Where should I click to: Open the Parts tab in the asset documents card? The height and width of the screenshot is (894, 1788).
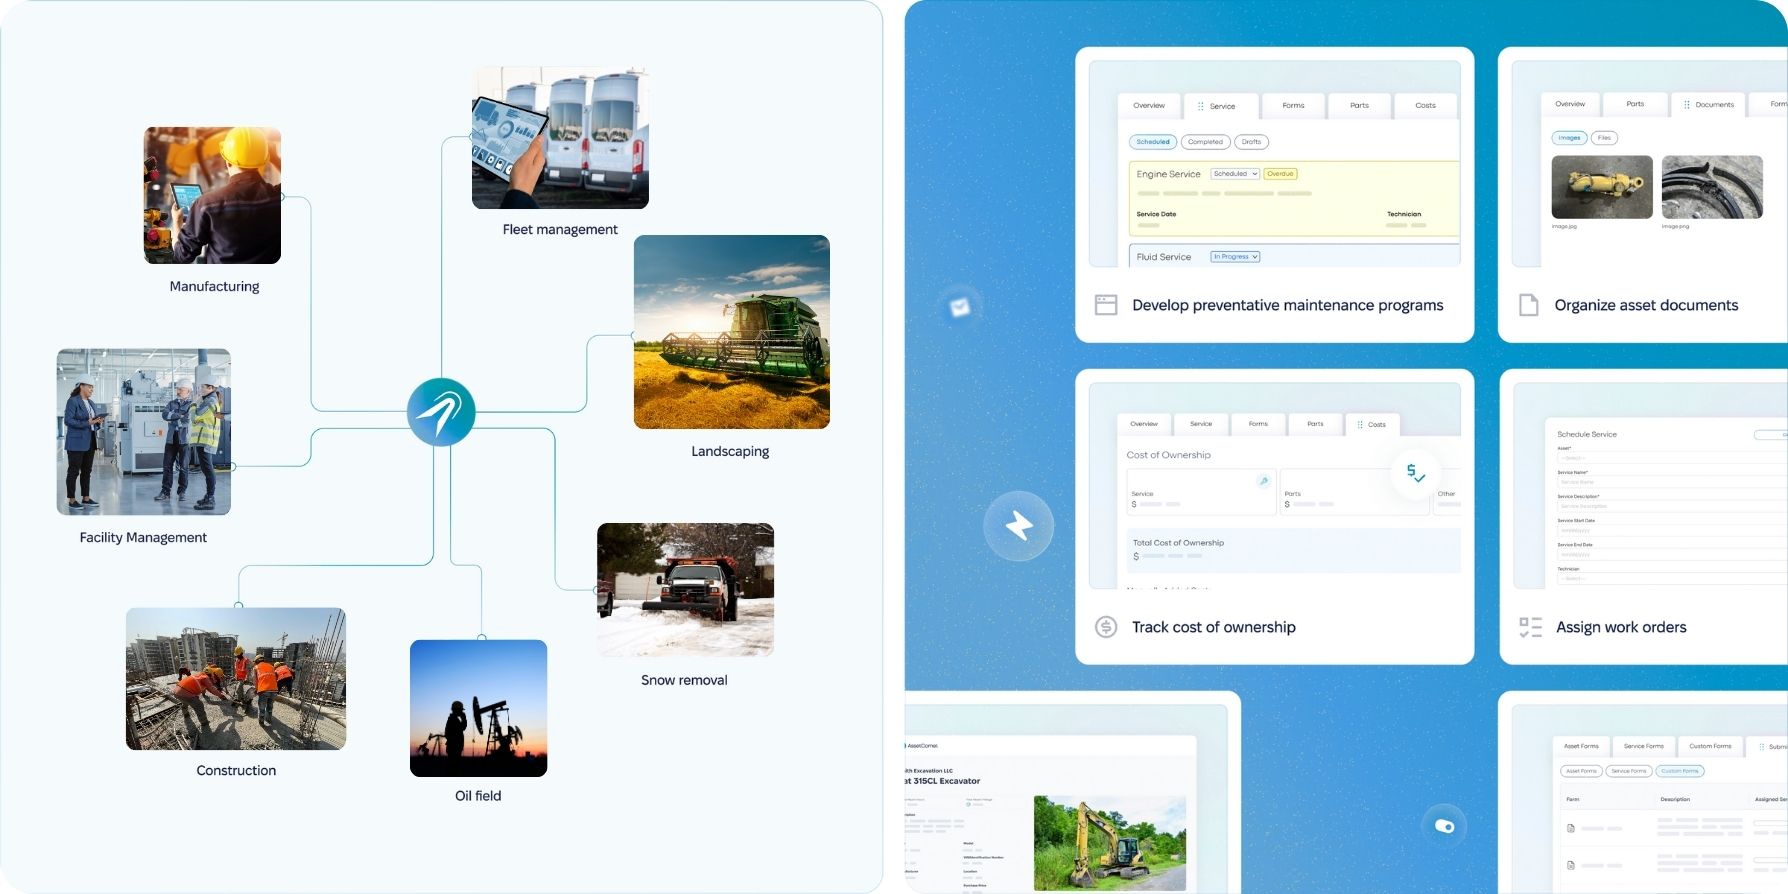point(1635,105)
